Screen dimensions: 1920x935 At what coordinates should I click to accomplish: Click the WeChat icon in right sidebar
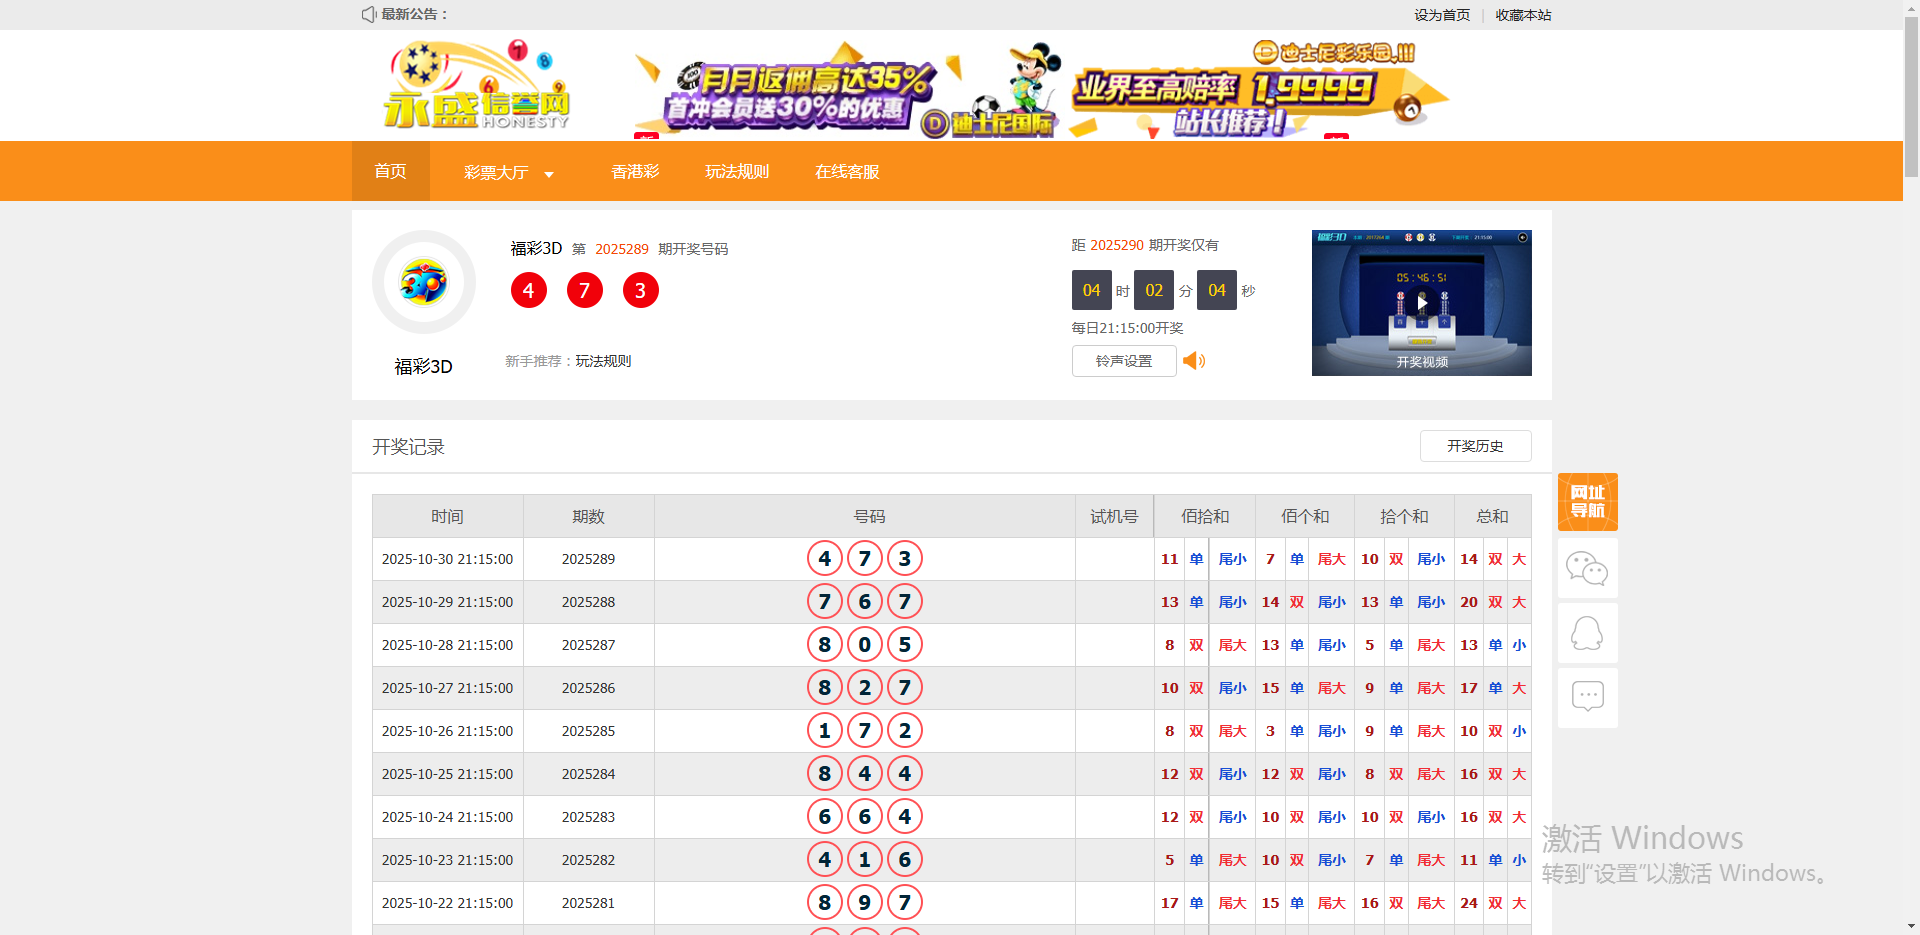pos(1587,568)
